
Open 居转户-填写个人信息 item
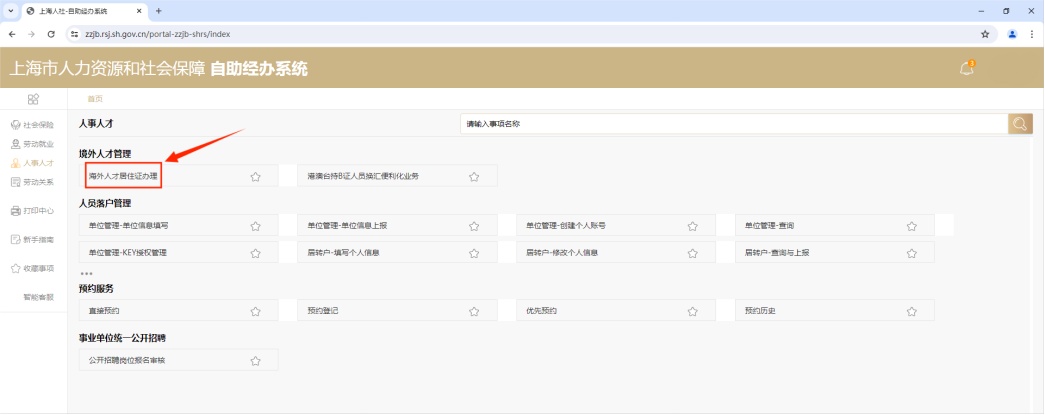coord(342,253)
